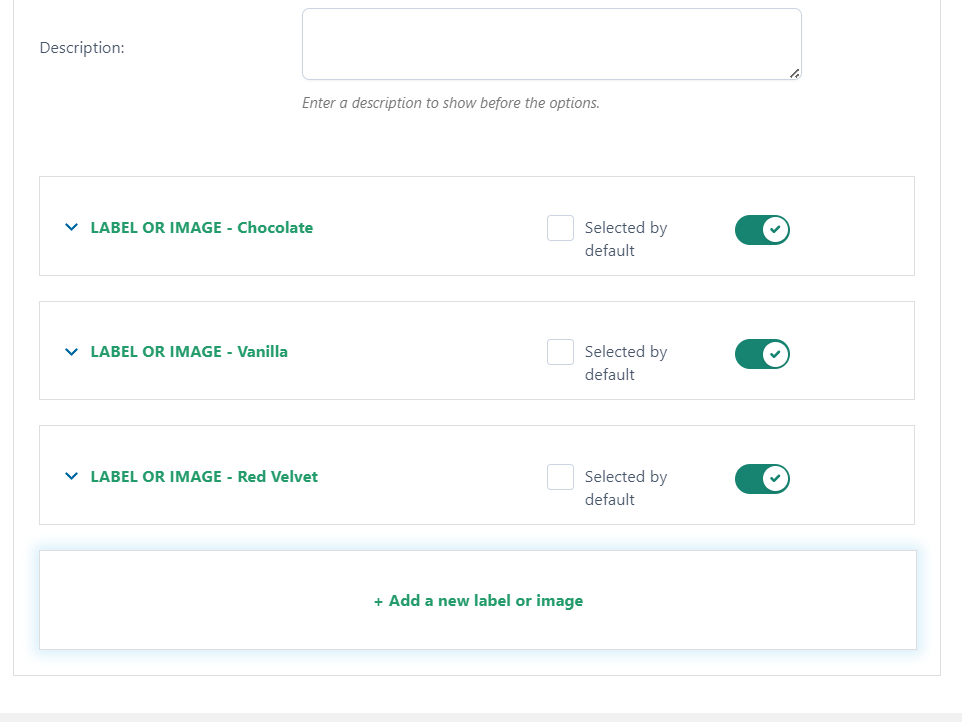Screen dimensions: 962x722
Task: Click inside the Description text area
Action: coord(552,44)
